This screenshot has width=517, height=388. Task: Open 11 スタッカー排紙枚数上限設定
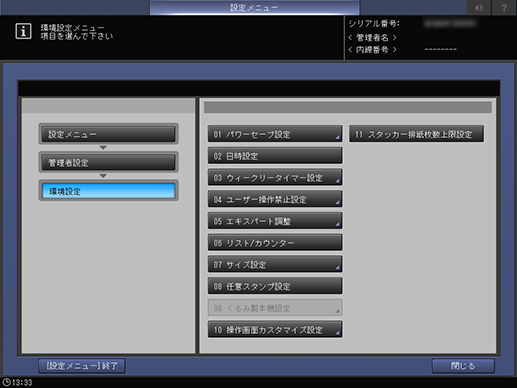coord(416,134)
